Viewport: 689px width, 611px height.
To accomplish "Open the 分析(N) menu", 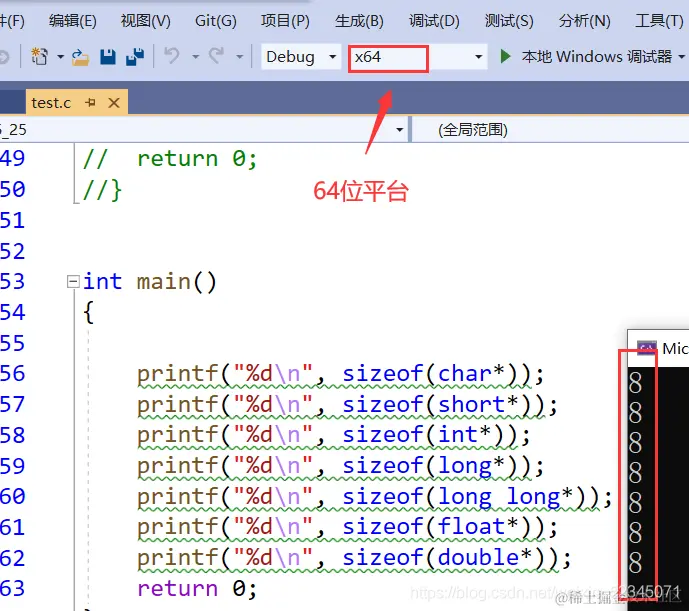I will [x=584, y=21].
